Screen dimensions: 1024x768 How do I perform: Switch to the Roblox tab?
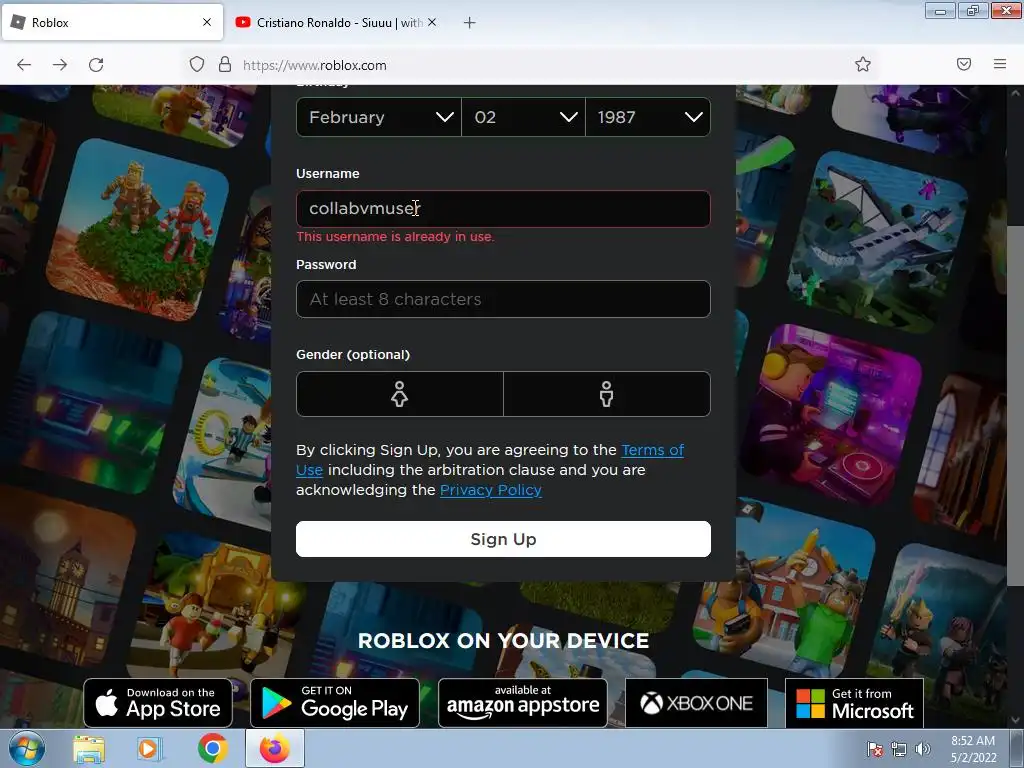pyautogui.click(x=112, y=22)
